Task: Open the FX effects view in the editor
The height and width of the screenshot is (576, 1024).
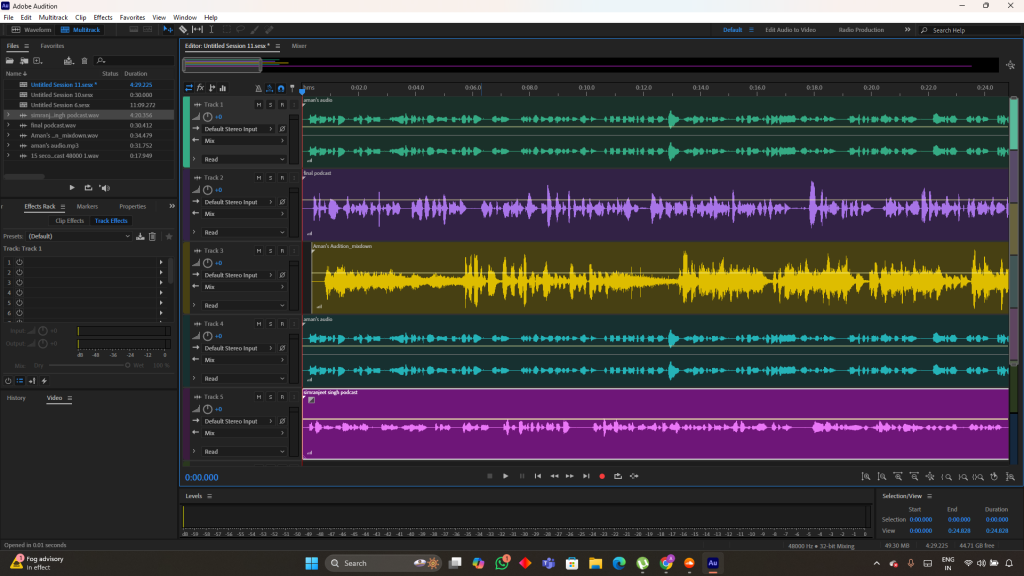Action: coord(200,88)
